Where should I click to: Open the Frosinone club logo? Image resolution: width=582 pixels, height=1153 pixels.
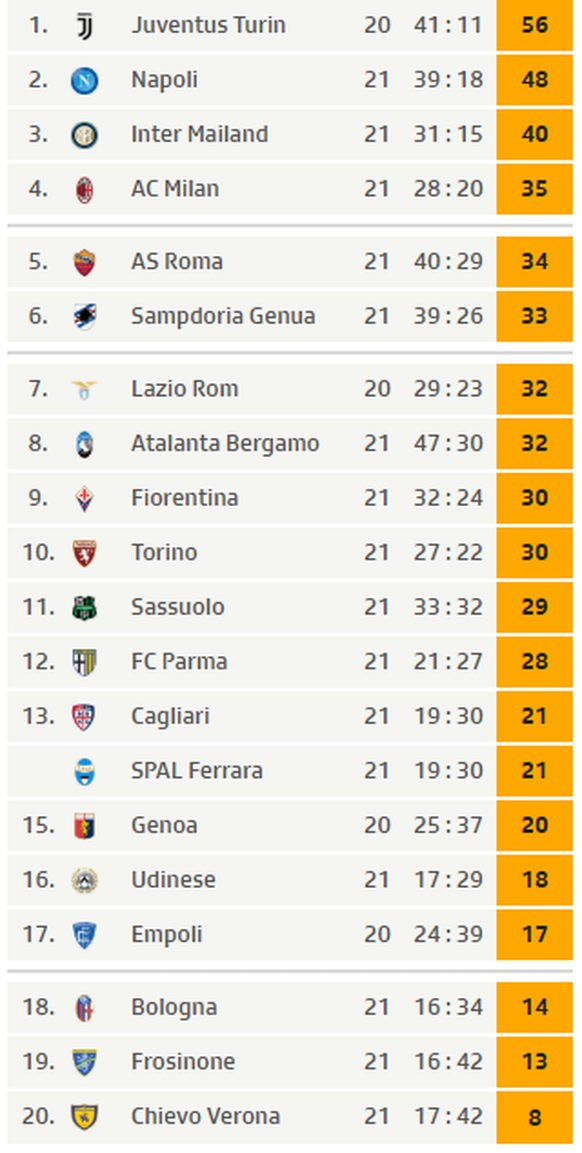[x=85, y=1062]
